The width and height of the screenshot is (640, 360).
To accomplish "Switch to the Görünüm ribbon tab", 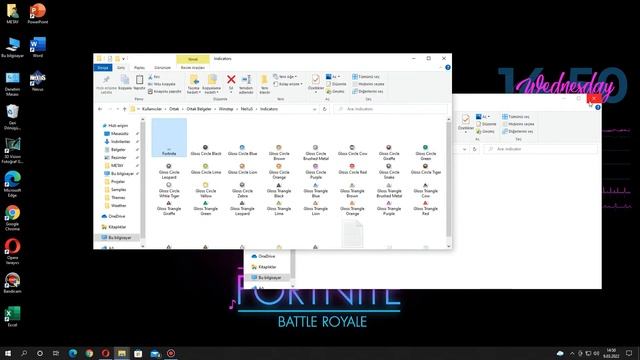I will click(162, 67).
